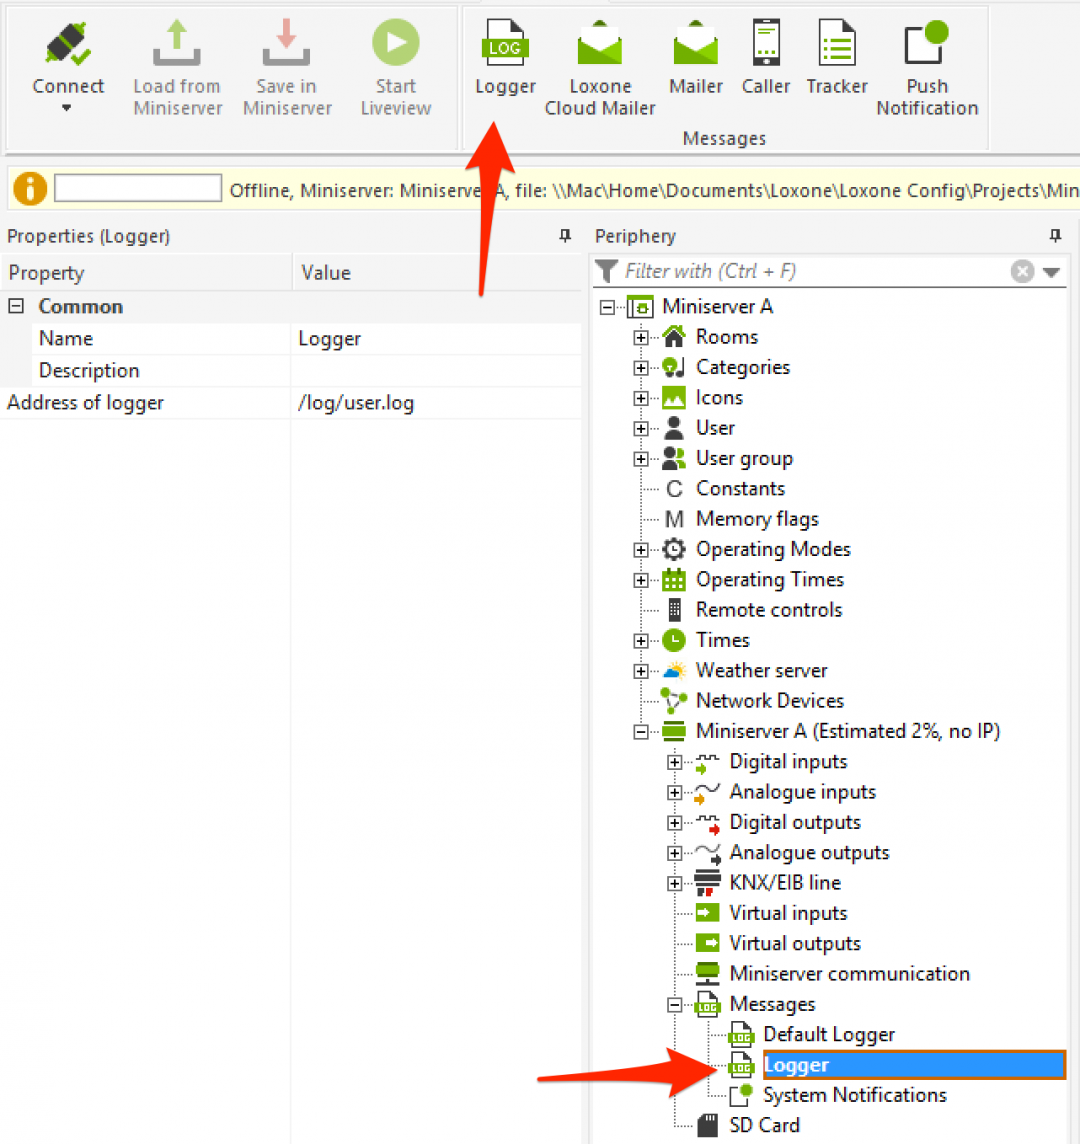
Task: Click the Save in Miniserver icon
Action: tap(287, 45)
